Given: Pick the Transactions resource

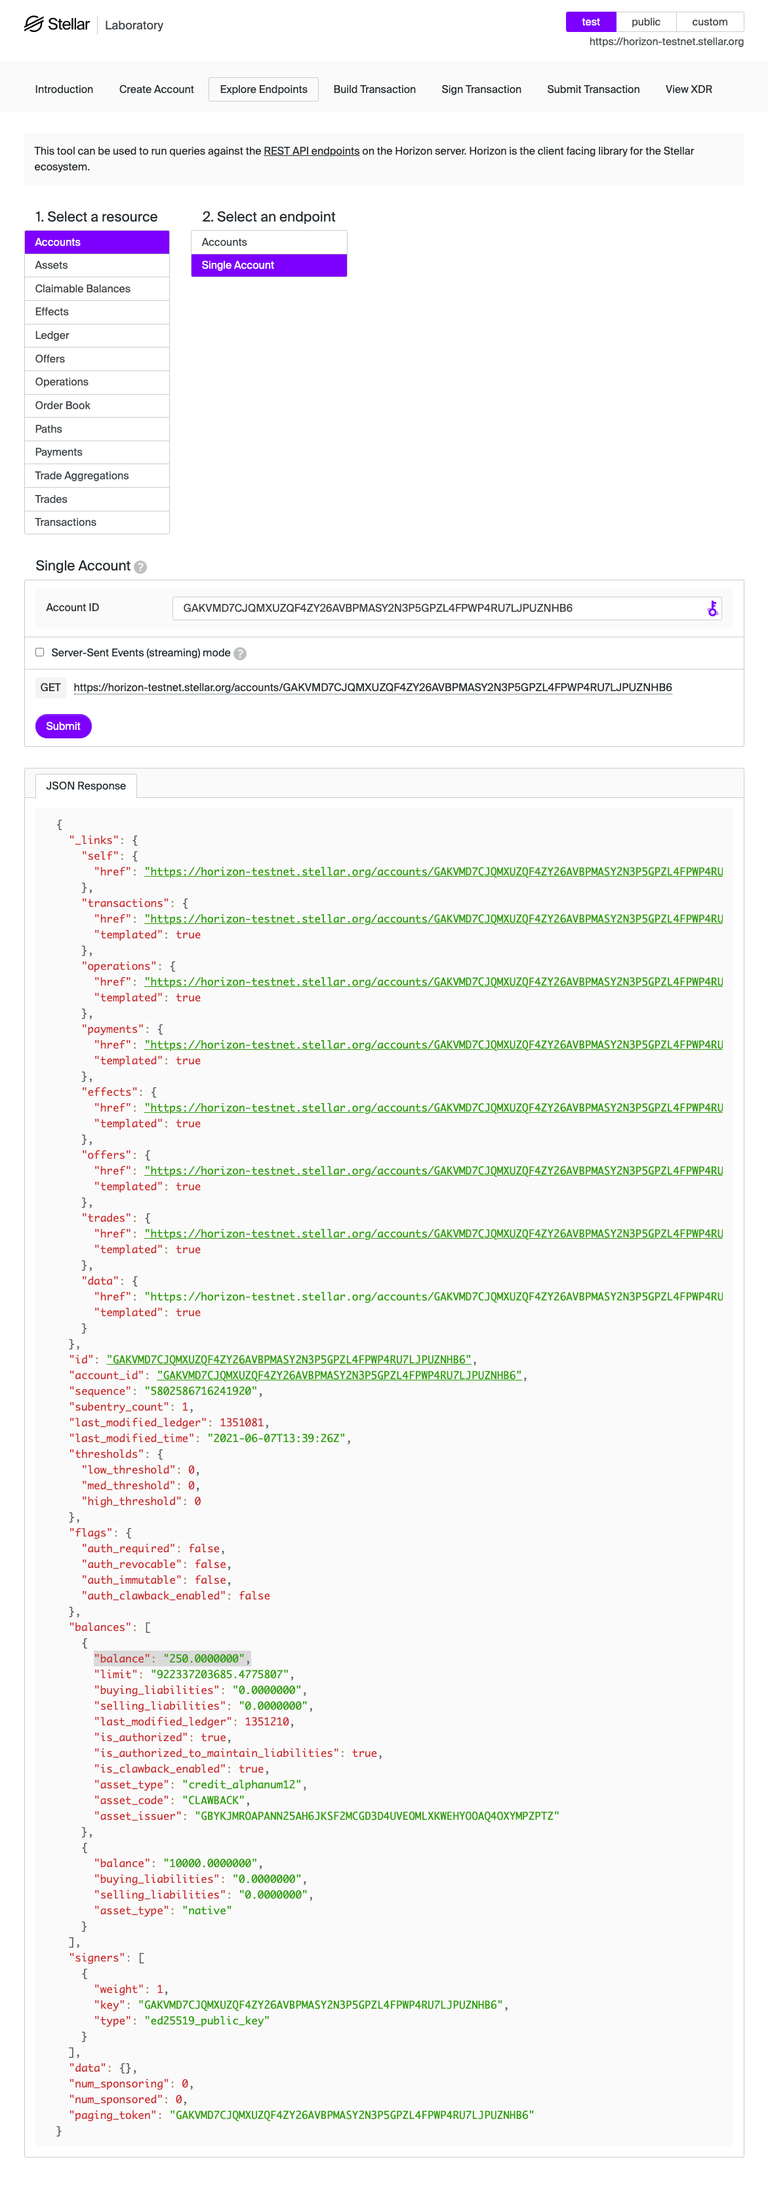Looking at the screenshot, I should pos(97,522).
